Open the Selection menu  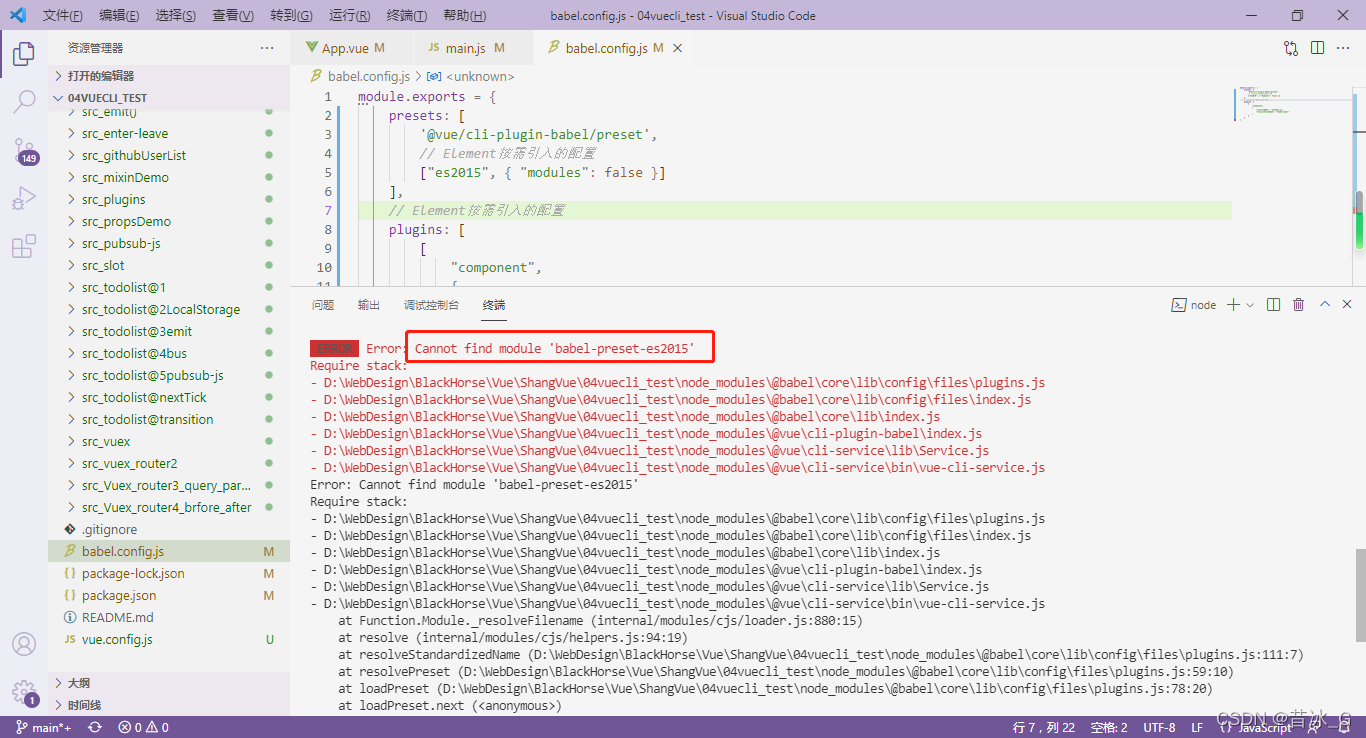coord(176,16)
